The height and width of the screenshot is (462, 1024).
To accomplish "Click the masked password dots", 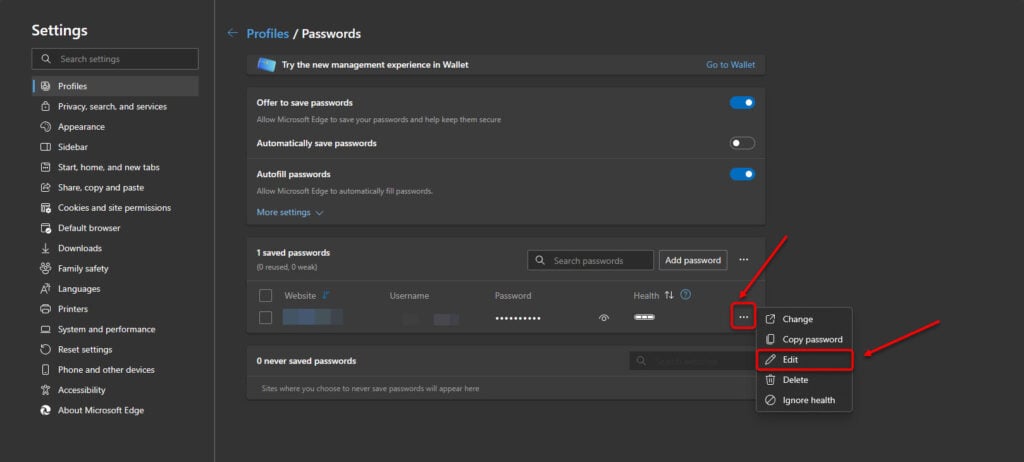I will coord(518,318).
